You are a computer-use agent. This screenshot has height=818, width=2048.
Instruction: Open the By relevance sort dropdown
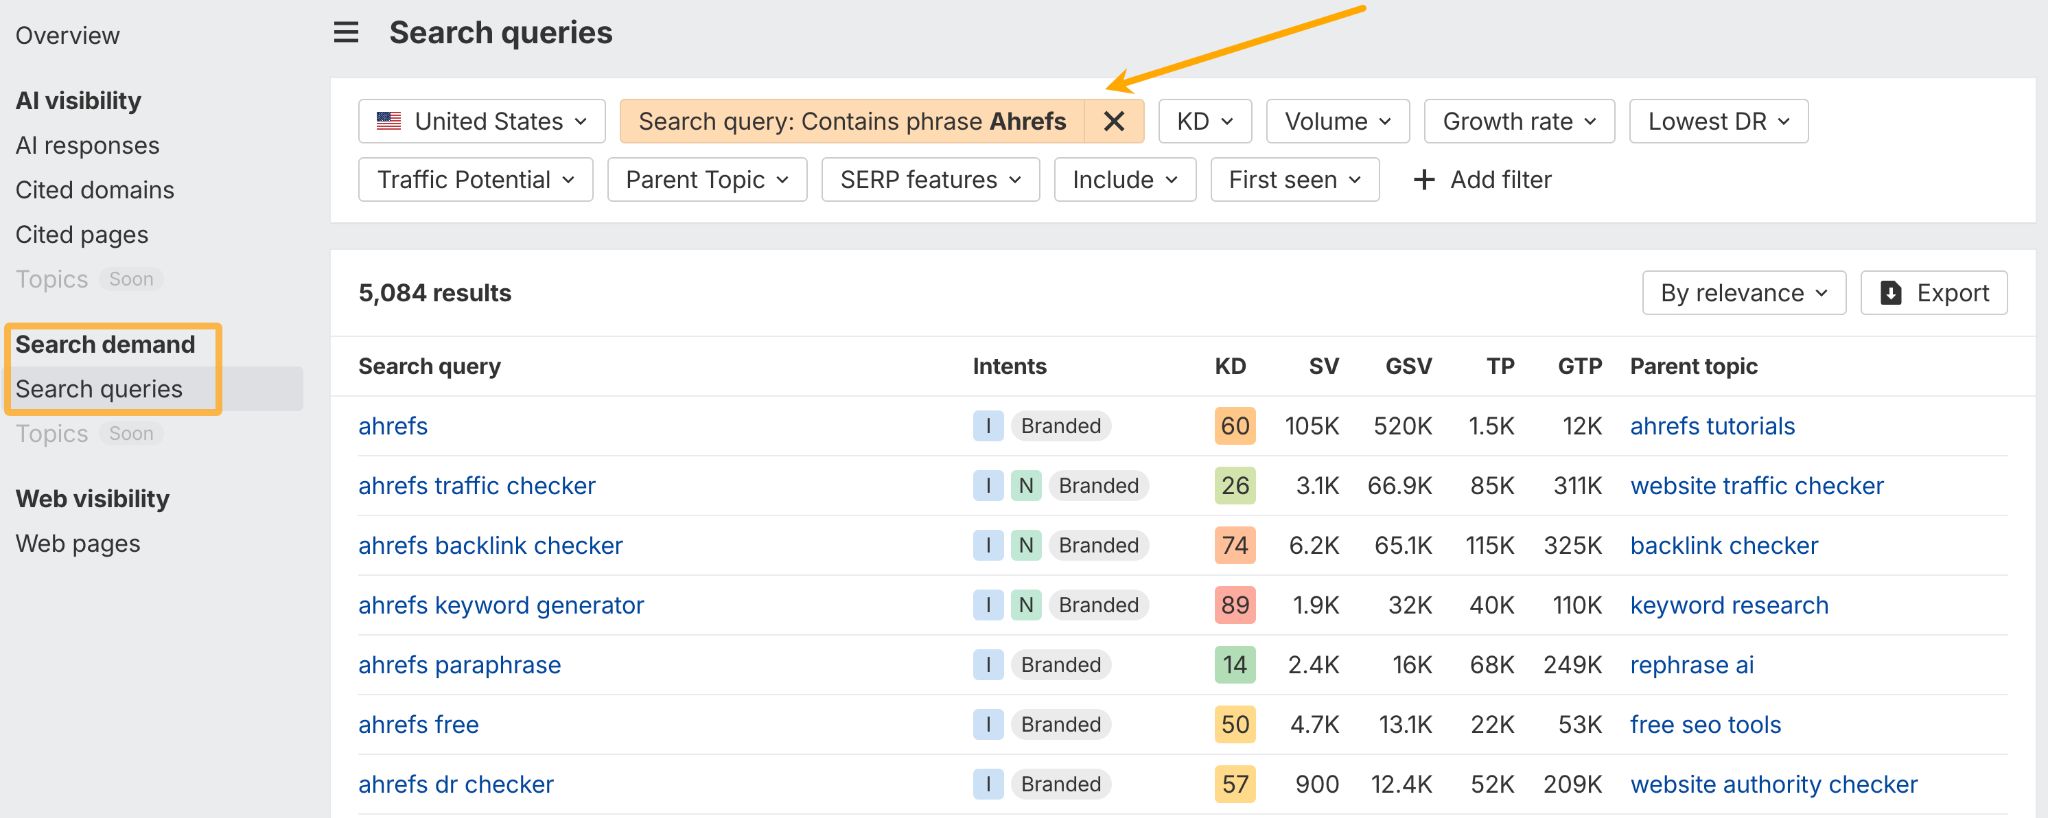pos(1743,293)
